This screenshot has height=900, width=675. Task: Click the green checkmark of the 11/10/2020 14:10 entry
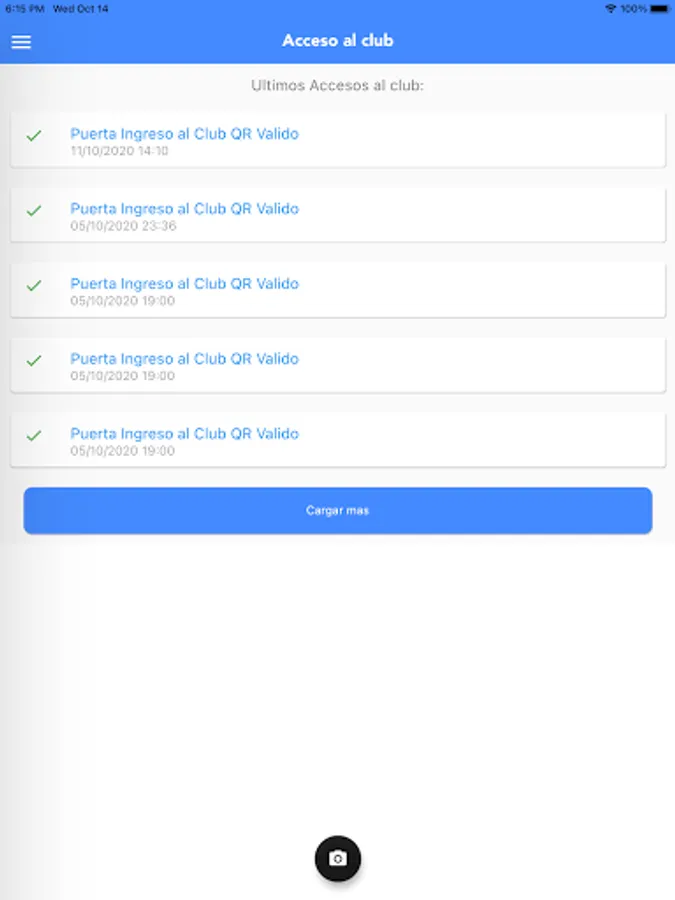coord(34,135)
